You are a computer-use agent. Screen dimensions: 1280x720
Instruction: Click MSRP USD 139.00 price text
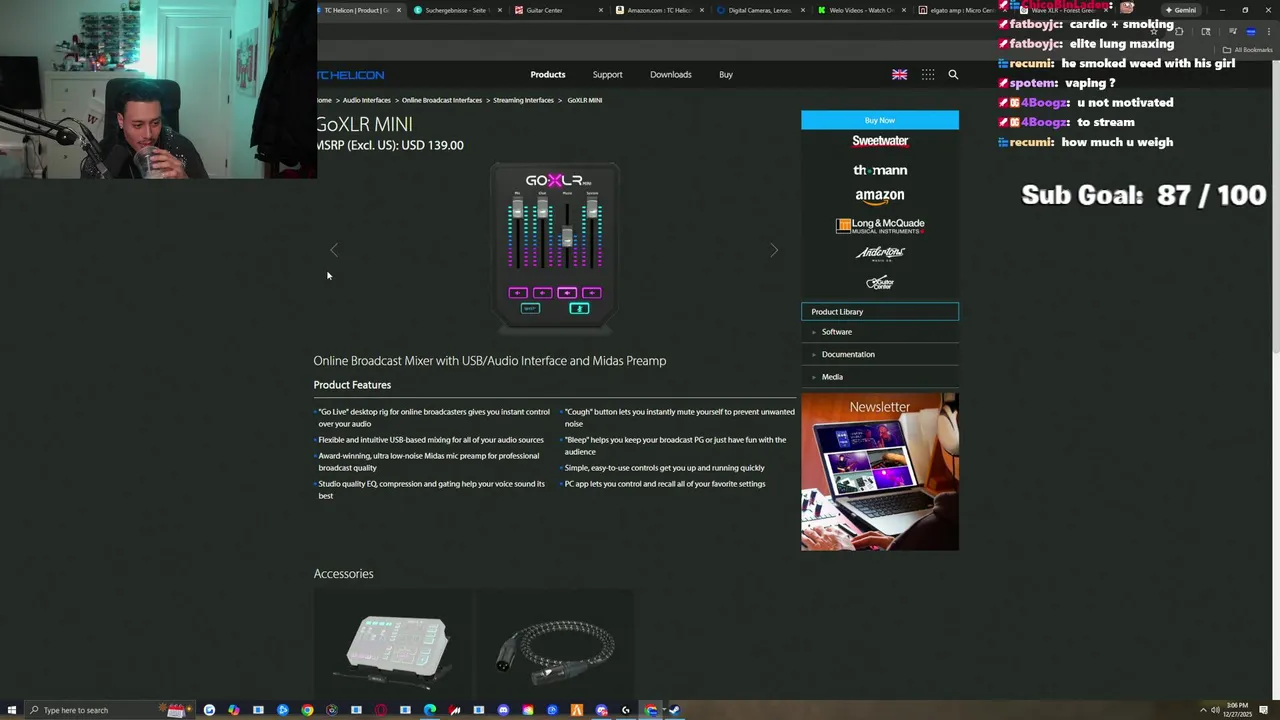[390, 145]
